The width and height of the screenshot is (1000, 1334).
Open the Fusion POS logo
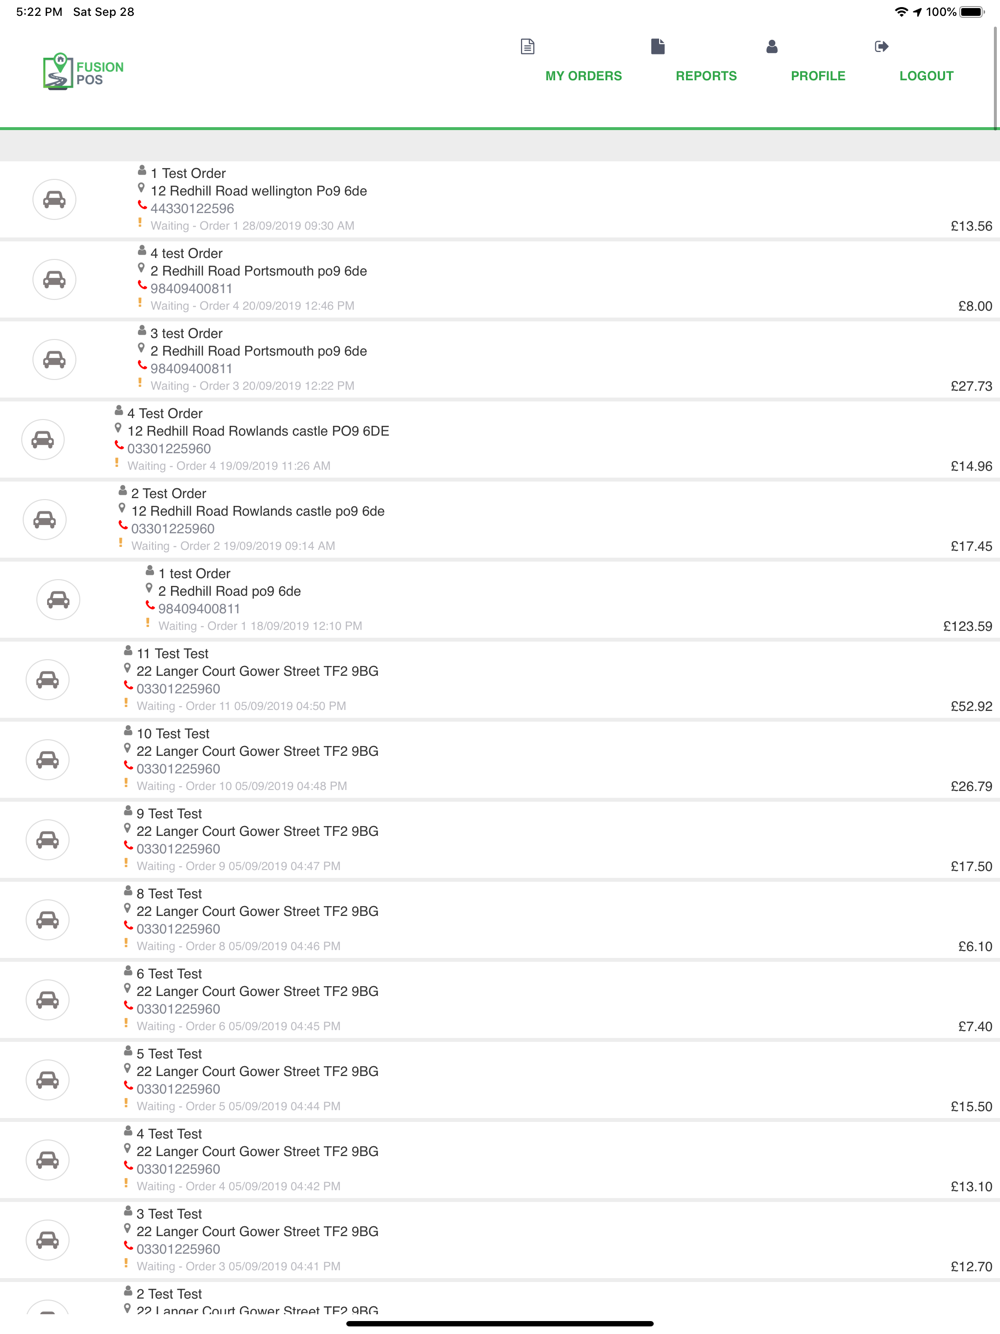coord(83,72)
